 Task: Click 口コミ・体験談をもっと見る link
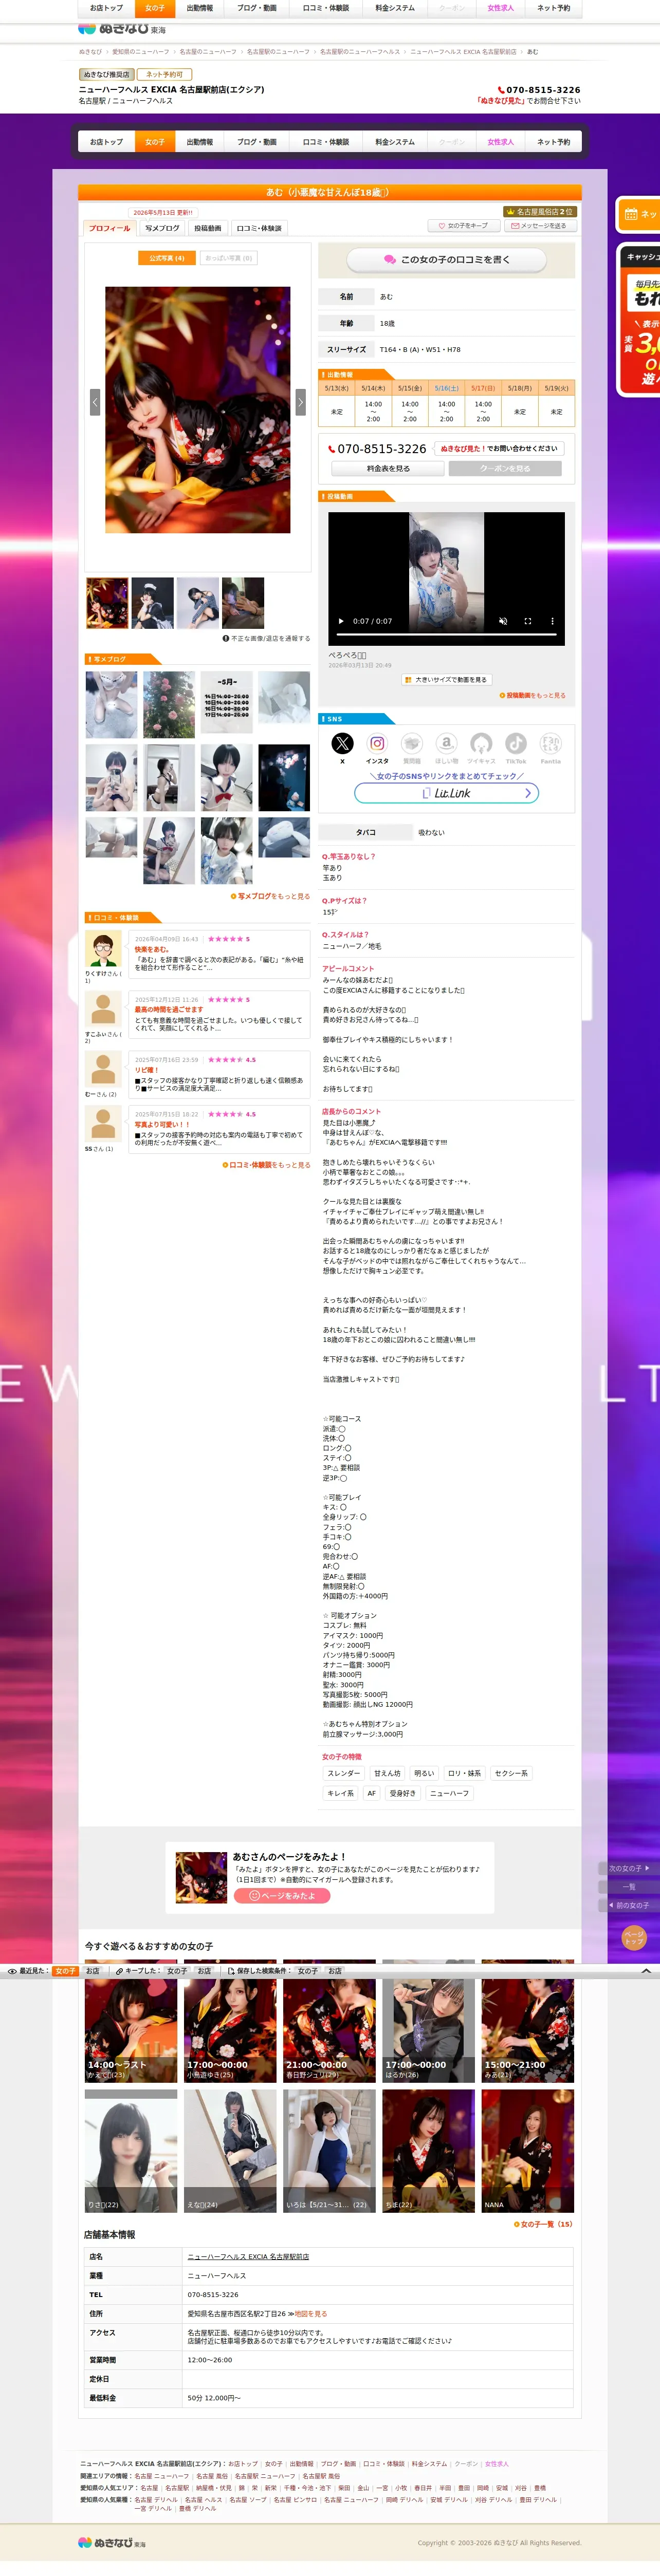[x=266, y=1165]
